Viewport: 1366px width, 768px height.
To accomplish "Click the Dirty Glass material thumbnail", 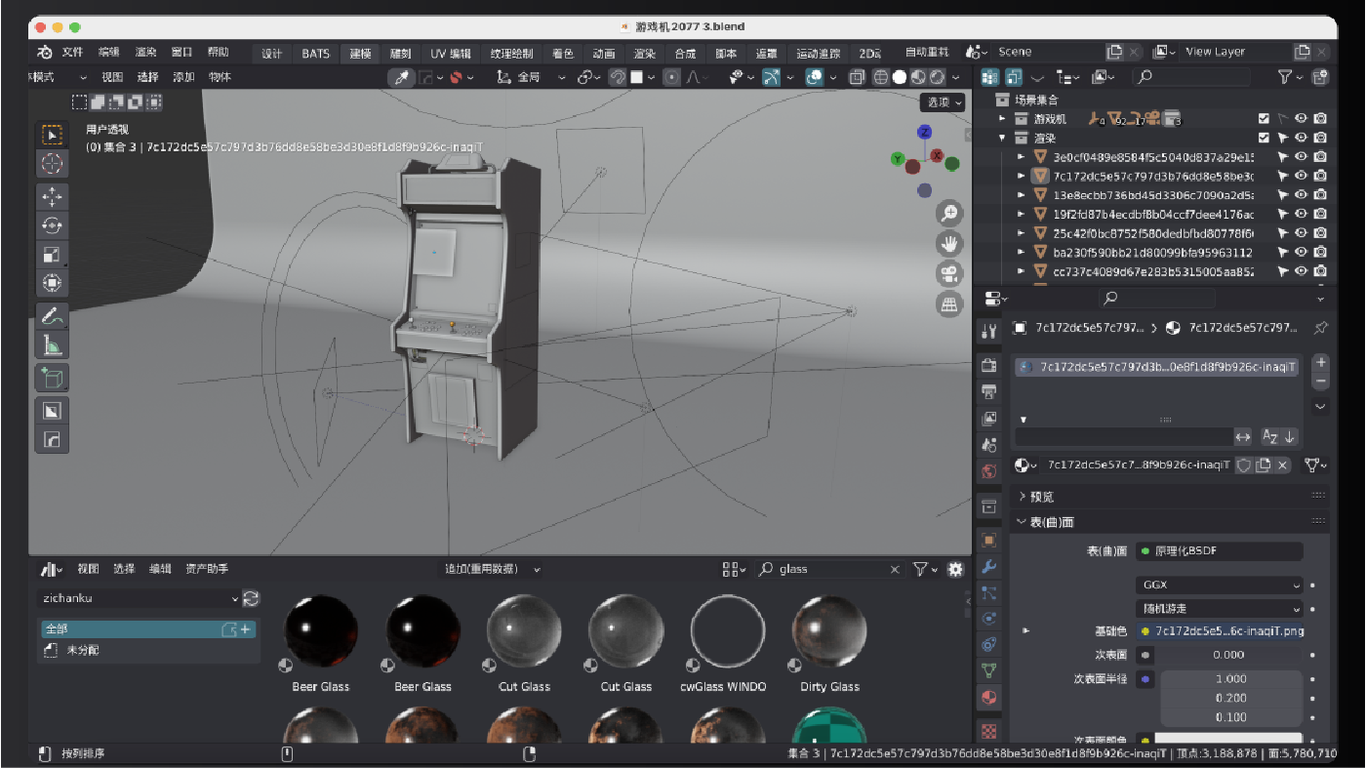I will click(829, 632).
